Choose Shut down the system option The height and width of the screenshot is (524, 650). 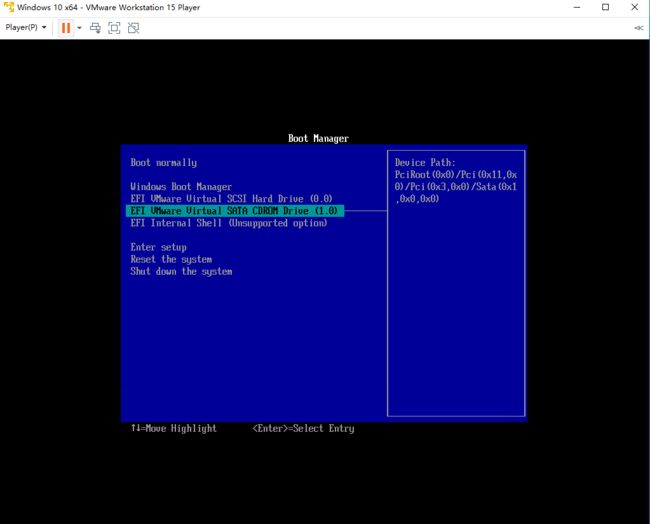pyautogui.click(x=181, y=271)
